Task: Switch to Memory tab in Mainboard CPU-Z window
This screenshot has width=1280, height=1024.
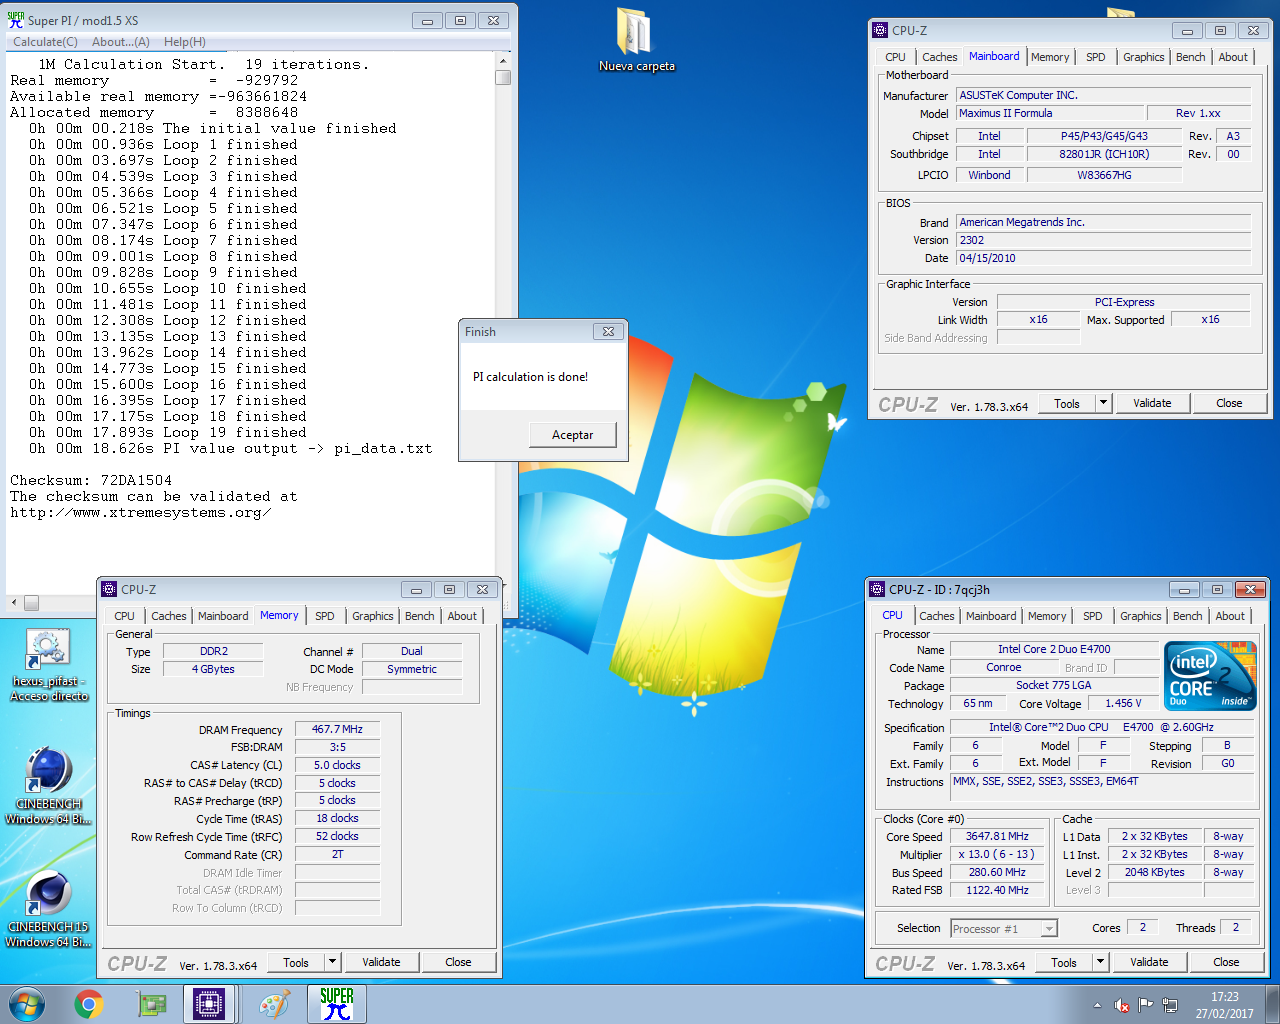Action: (x=1050, y=57)
